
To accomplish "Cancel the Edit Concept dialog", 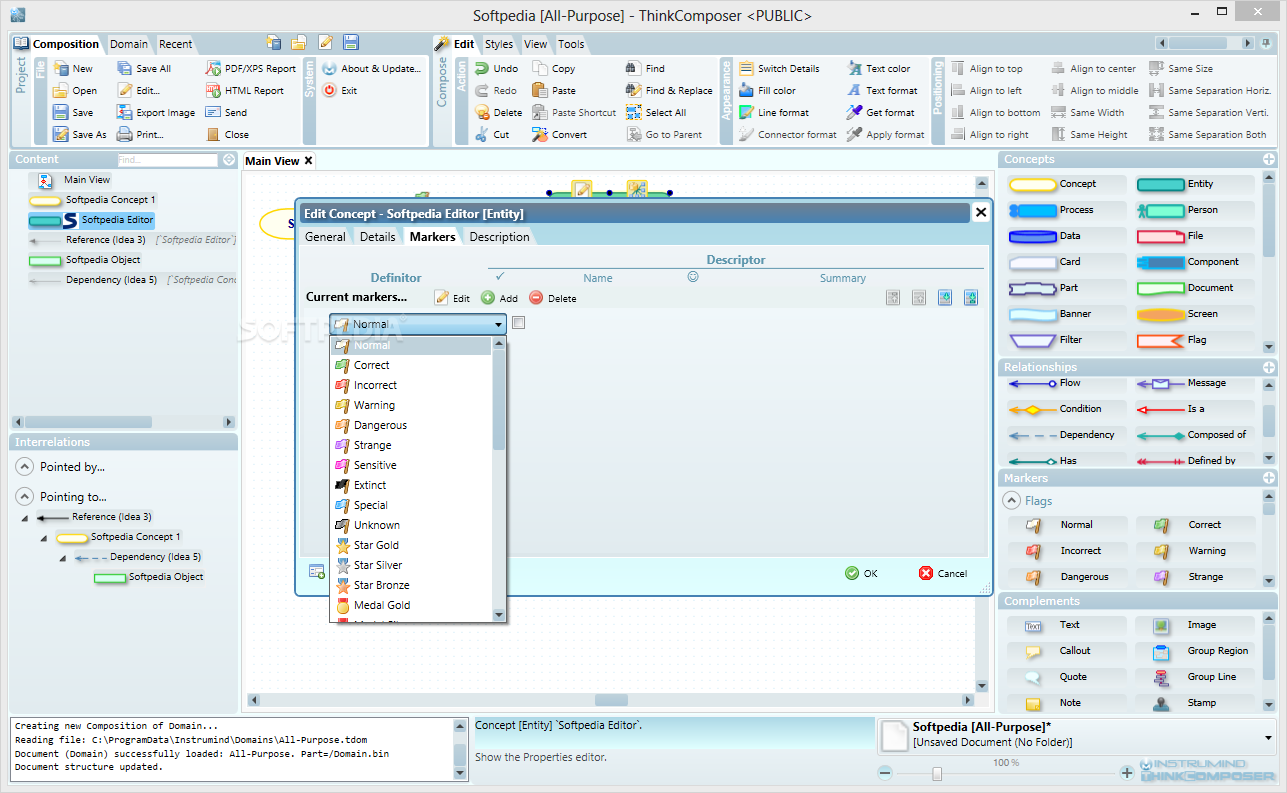I will pyautogui.click(x=943, y=573).
